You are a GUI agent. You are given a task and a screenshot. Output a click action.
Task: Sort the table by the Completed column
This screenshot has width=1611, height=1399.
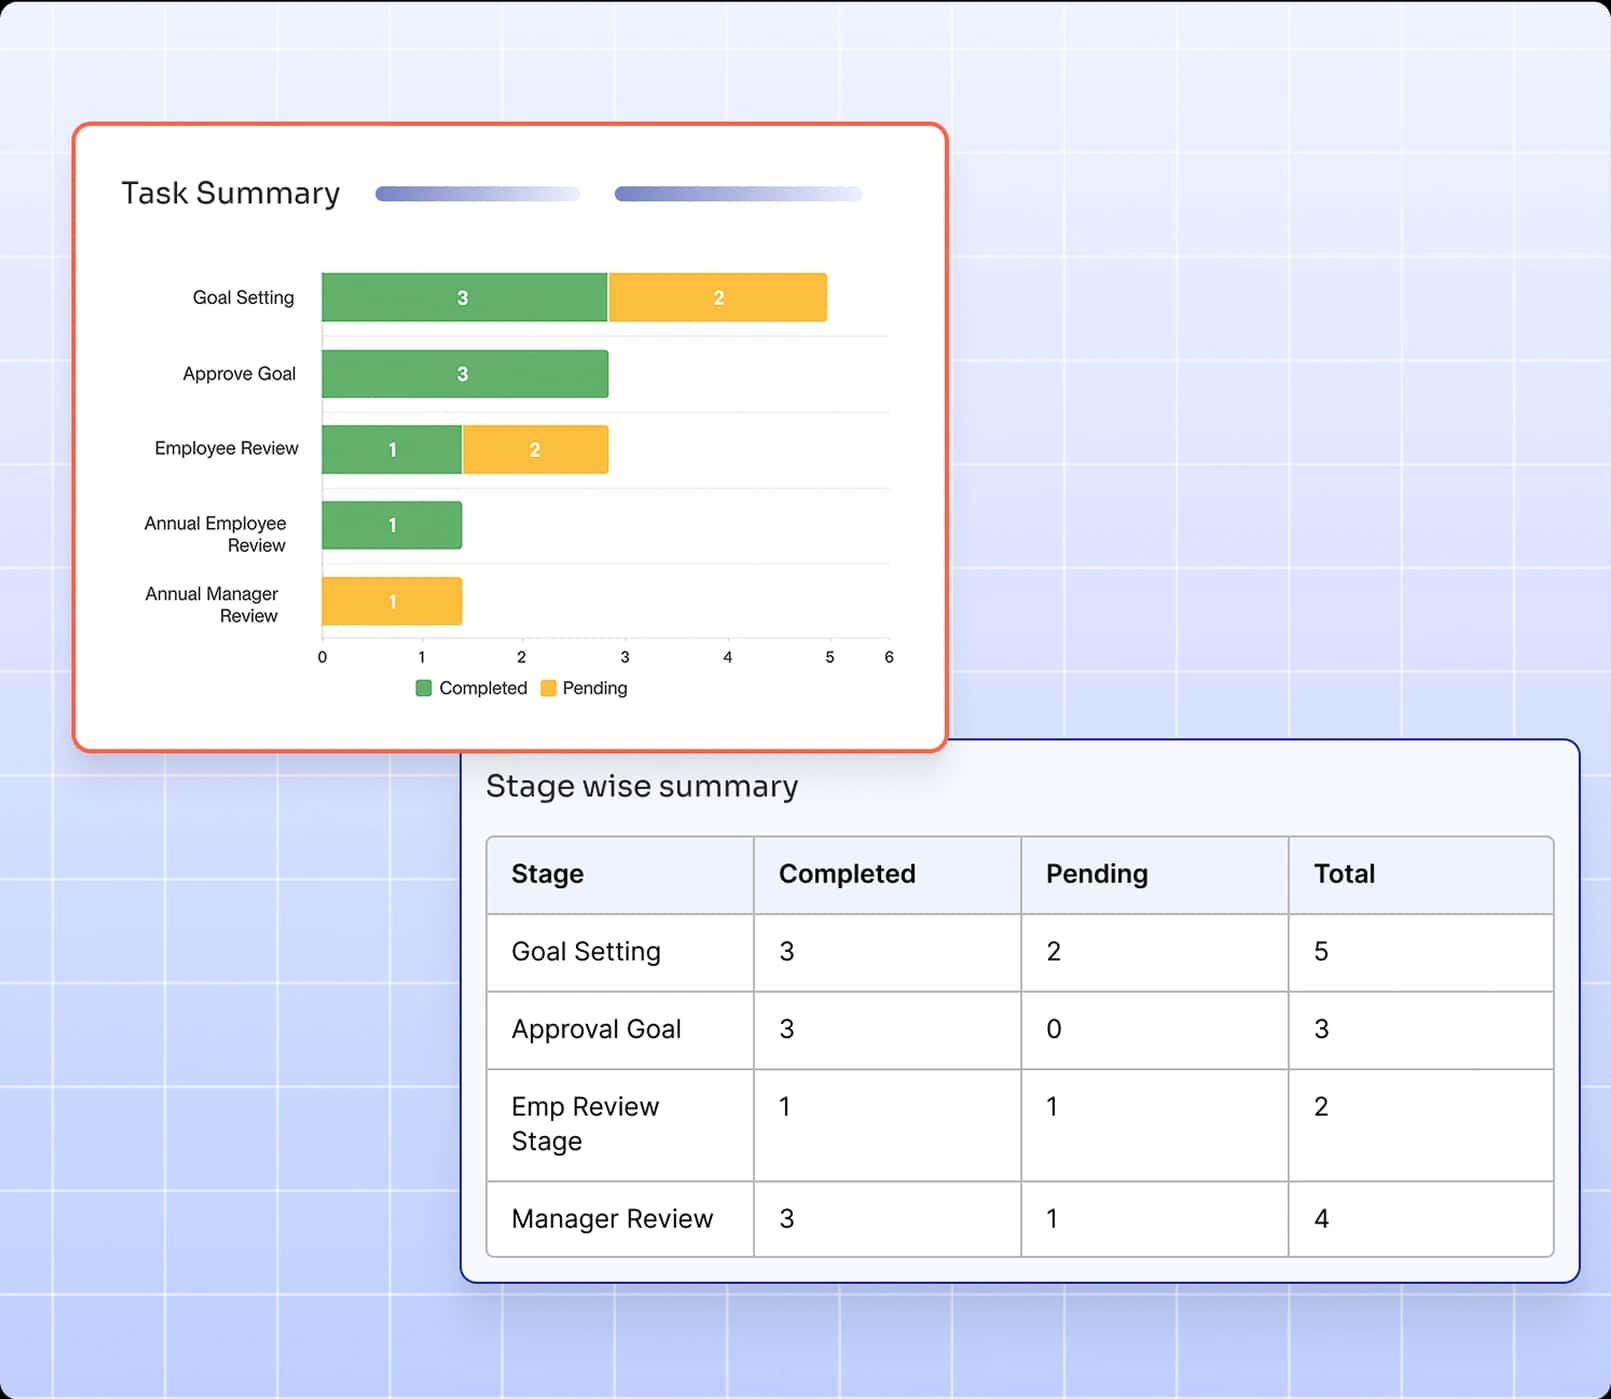click(x=847, y=873)
